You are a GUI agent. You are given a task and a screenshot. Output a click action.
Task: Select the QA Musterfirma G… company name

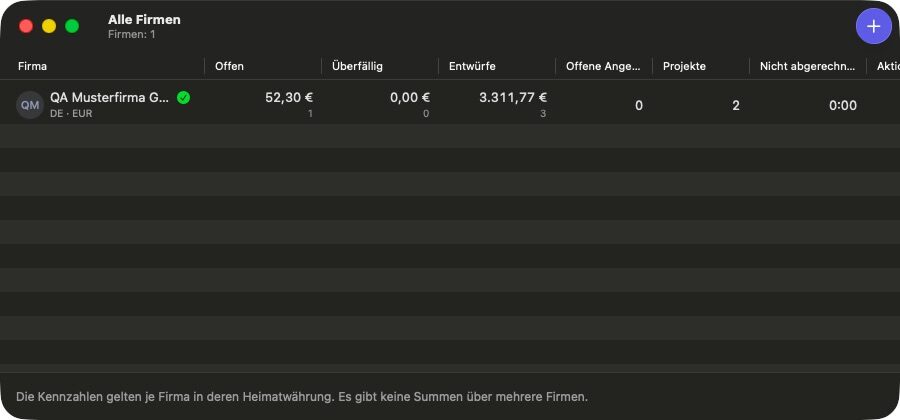(110, 98)
